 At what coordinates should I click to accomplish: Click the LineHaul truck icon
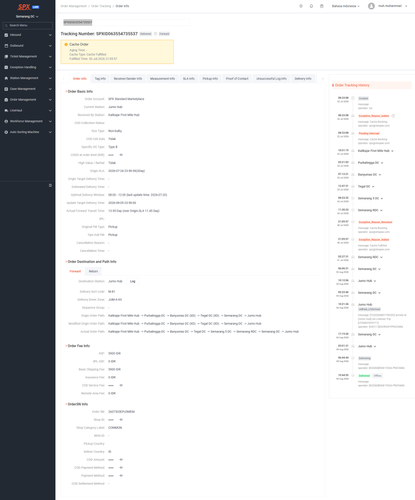point(6,110)
